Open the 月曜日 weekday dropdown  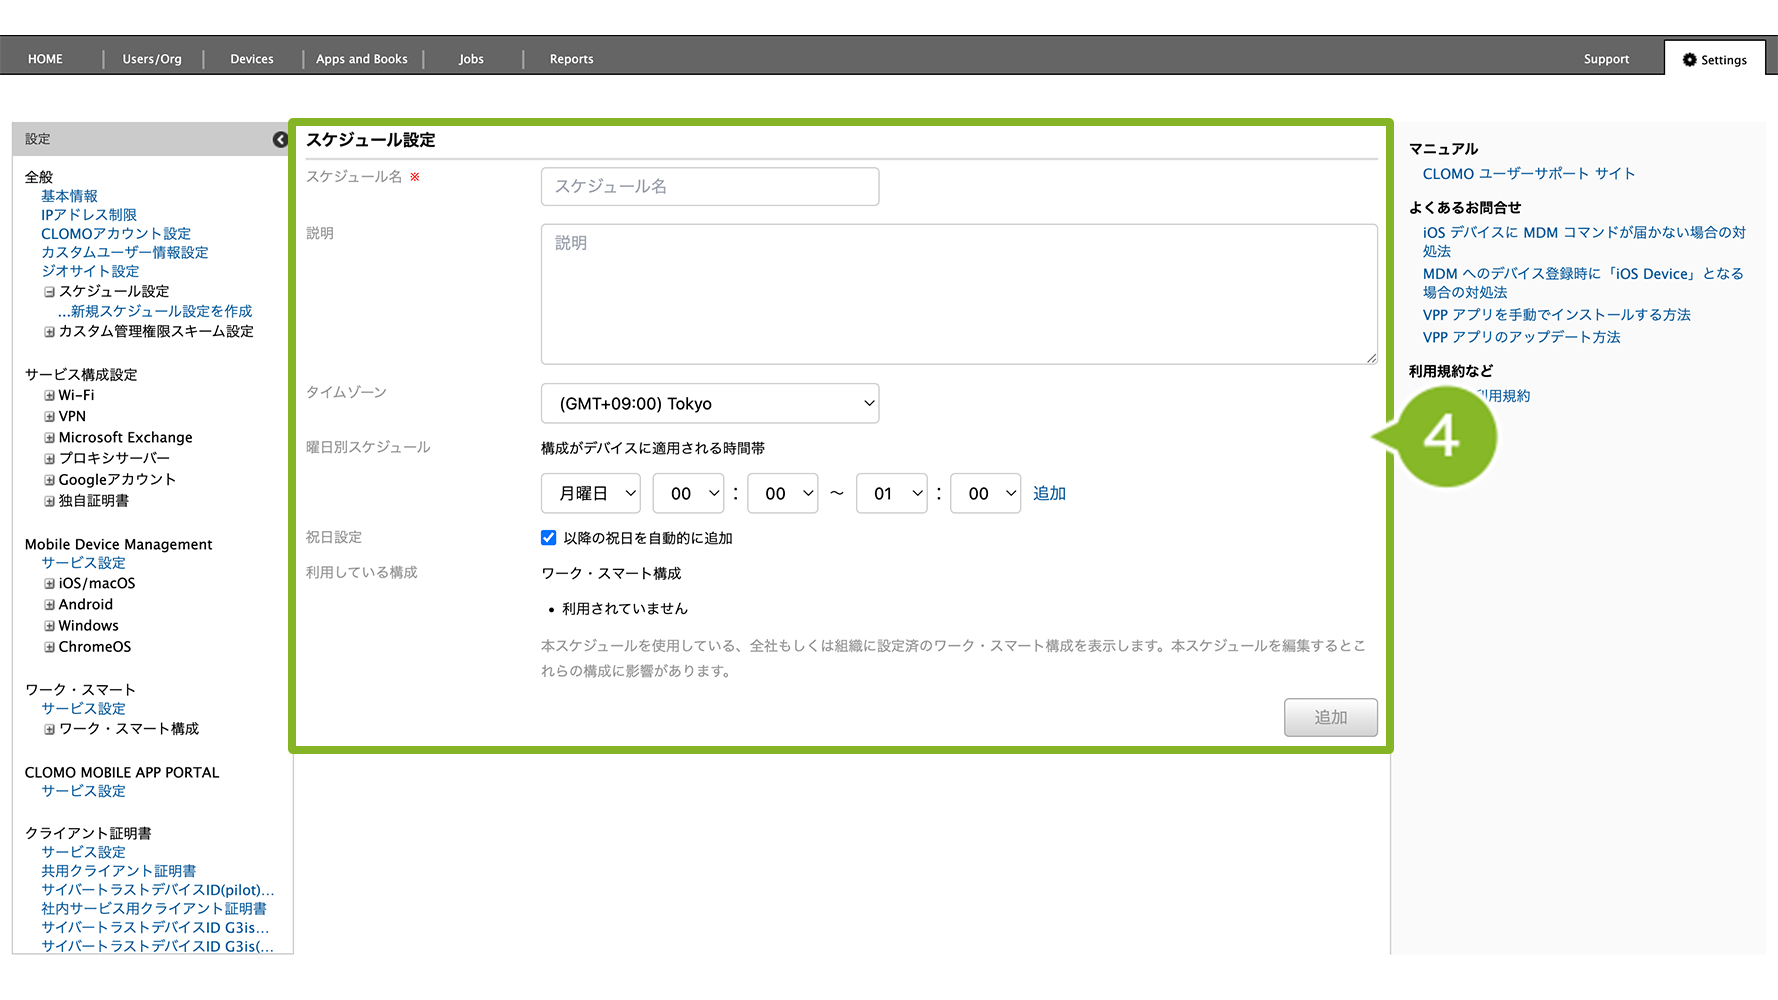(x=591, y=494)
